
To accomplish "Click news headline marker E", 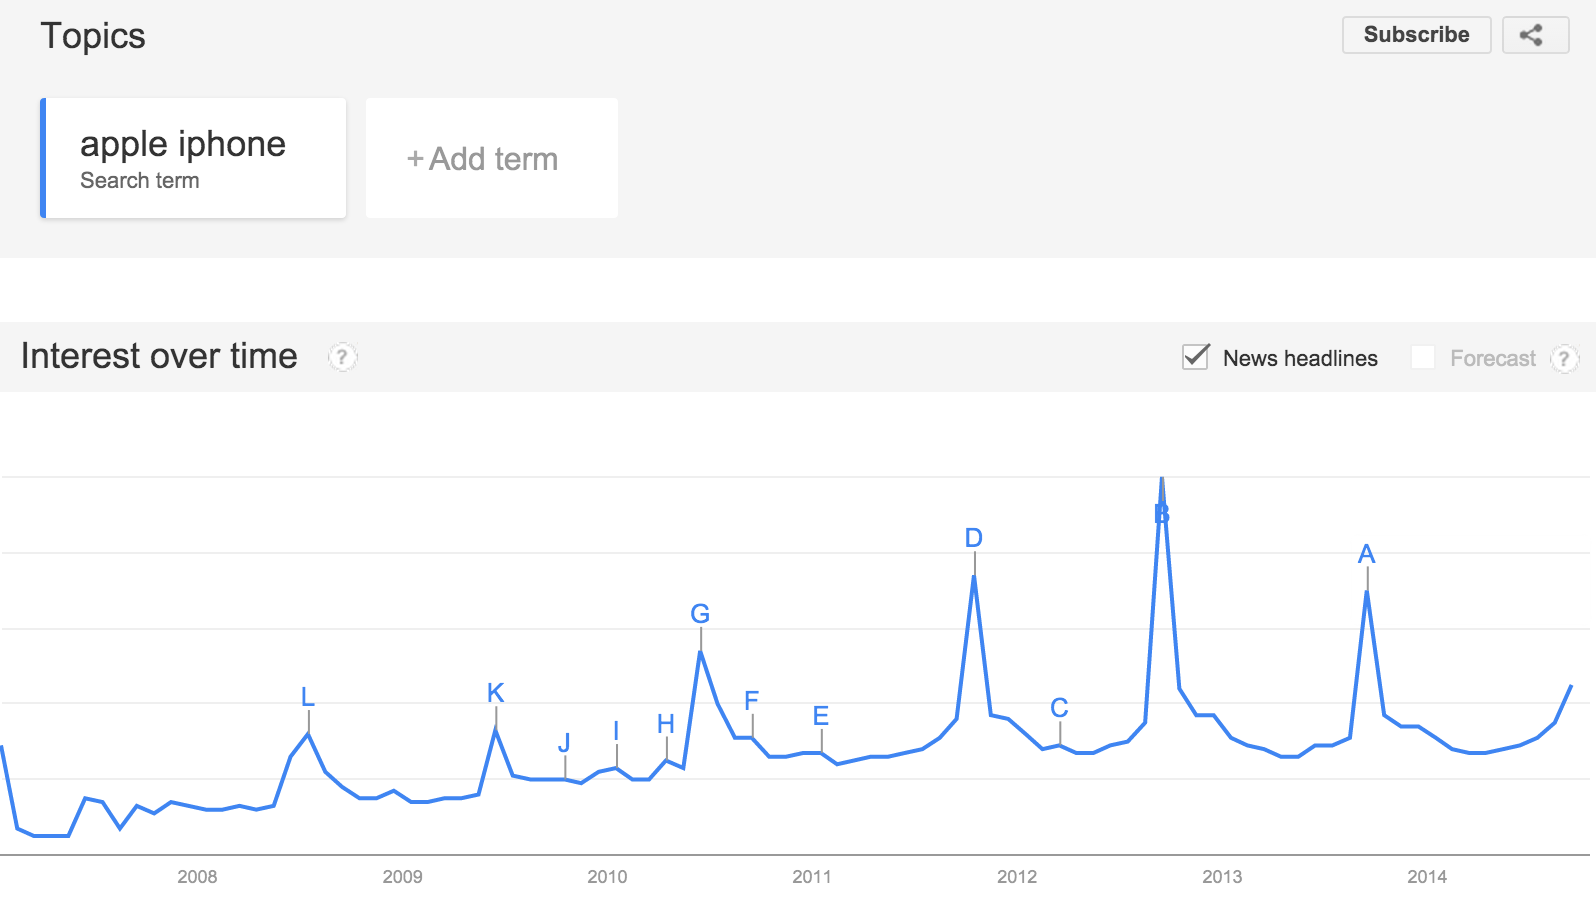I will coord(821,716).
